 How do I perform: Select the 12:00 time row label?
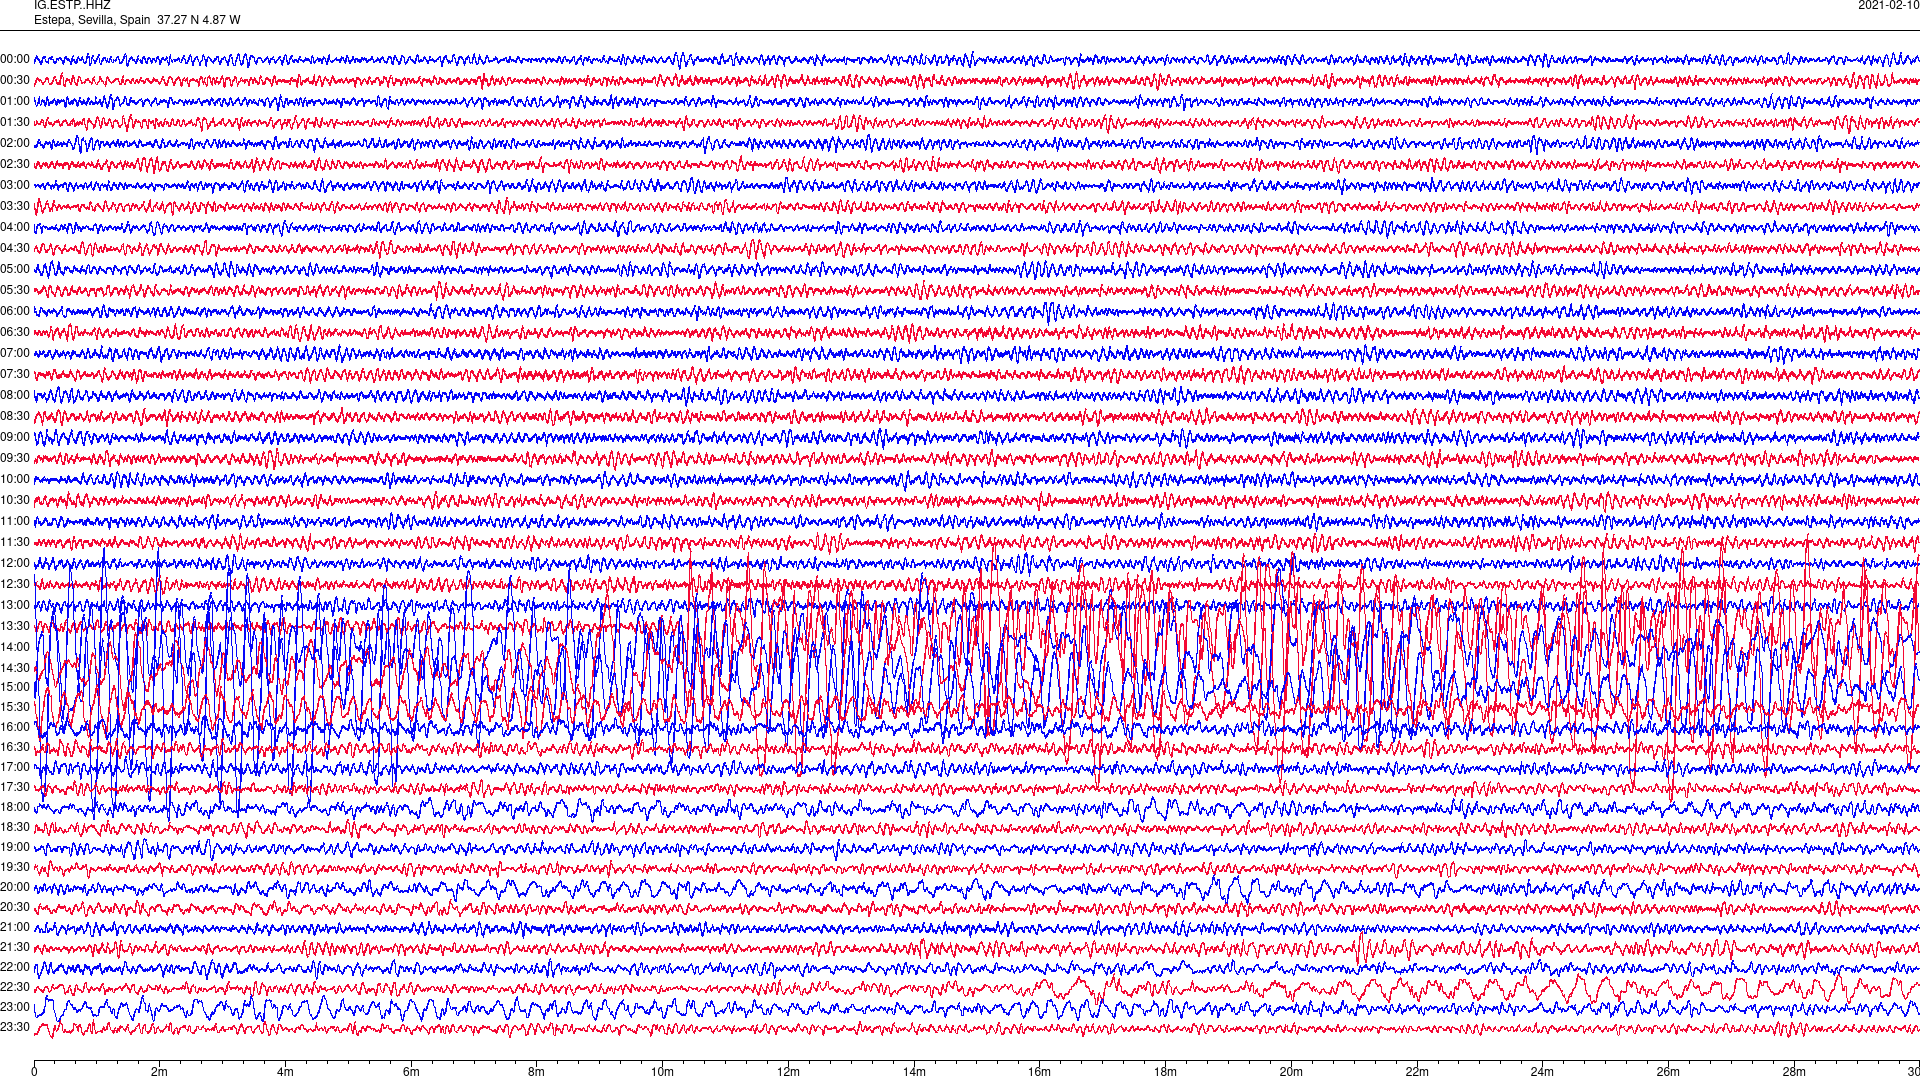(x=15, y=563)
